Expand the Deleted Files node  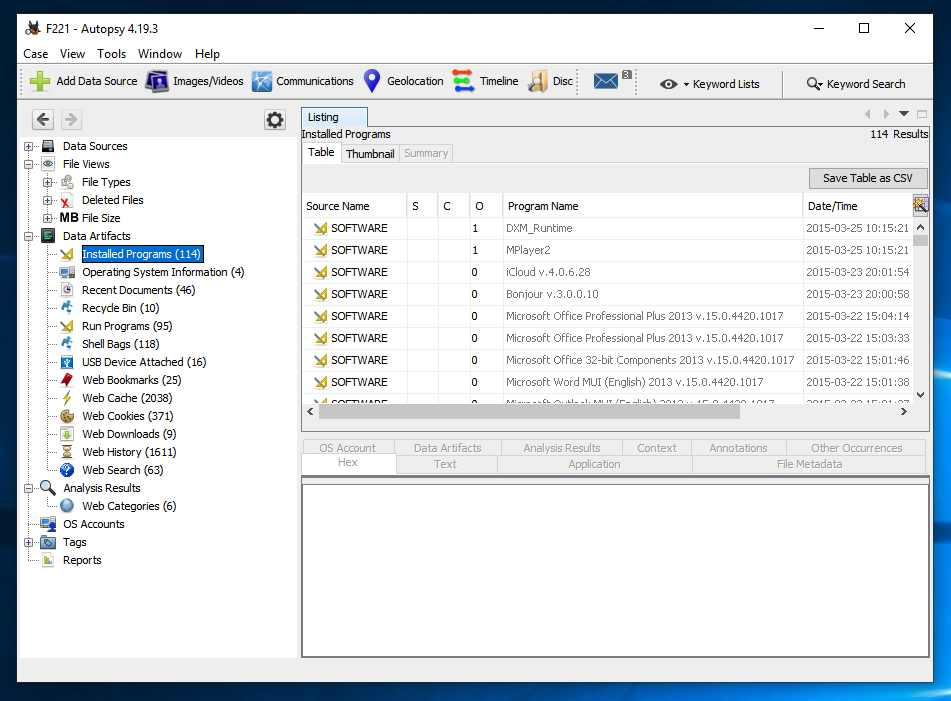click(47, 200)
